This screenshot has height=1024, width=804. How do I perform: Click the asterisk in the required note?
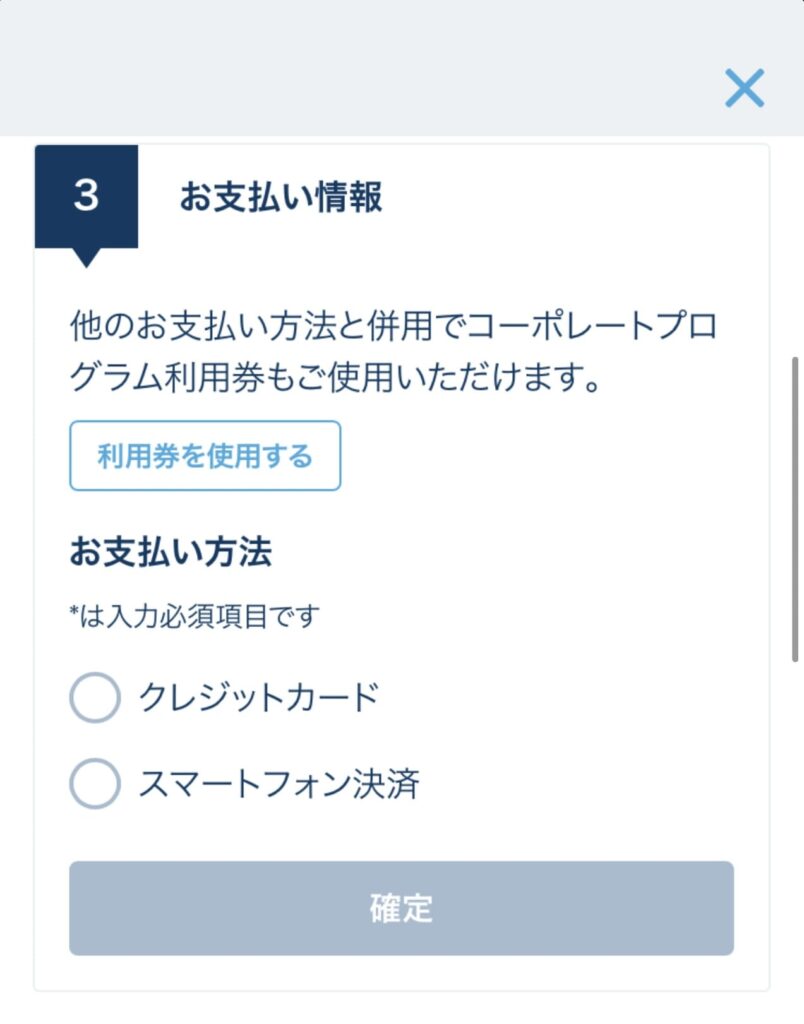tap(74, 614)
